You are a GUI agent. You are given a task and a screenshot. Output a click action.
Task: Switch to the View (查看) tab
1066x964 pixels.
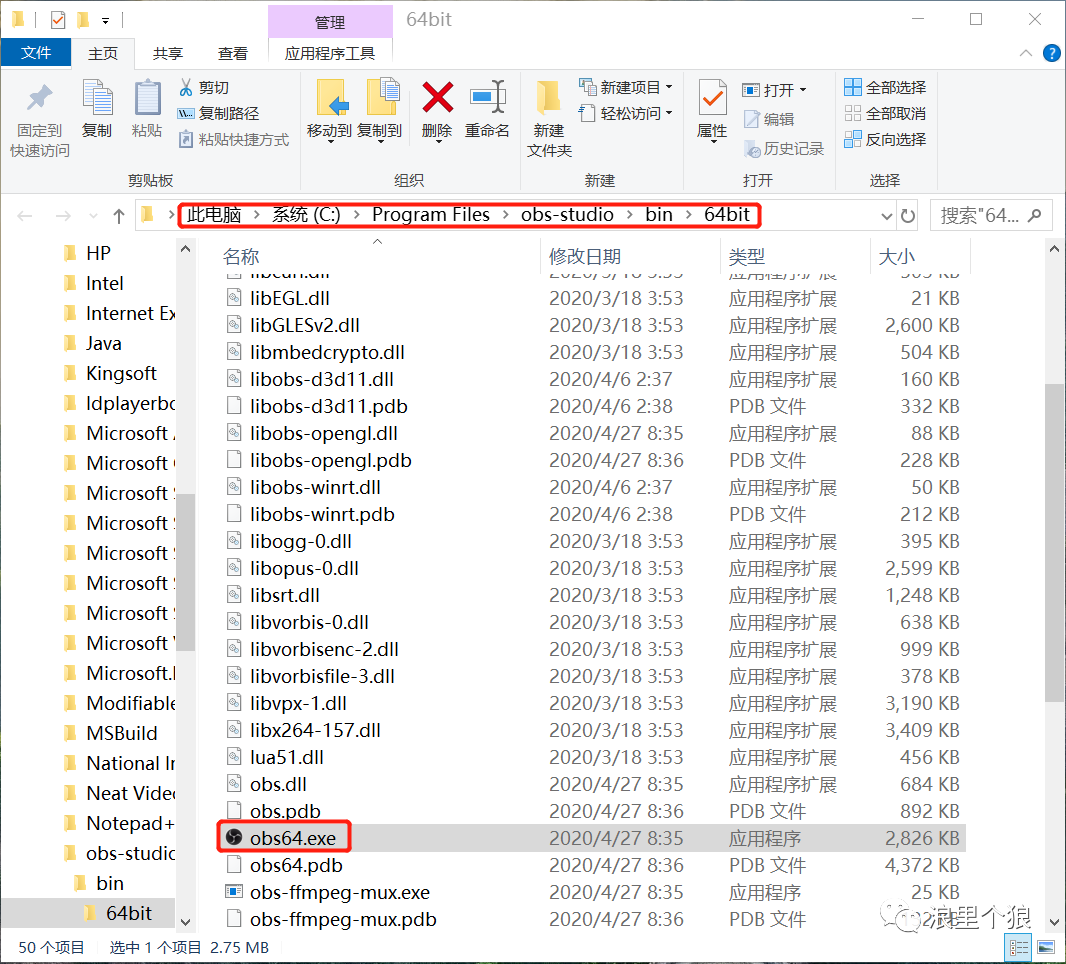pos(233,54)
